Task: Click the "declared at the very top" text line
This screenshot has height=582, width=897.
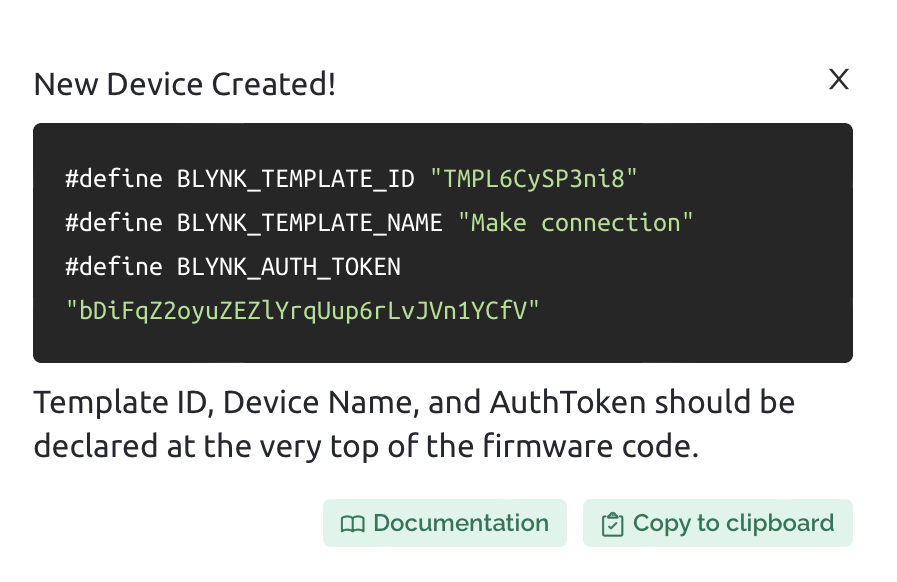Action: click(x=365, y=446)
